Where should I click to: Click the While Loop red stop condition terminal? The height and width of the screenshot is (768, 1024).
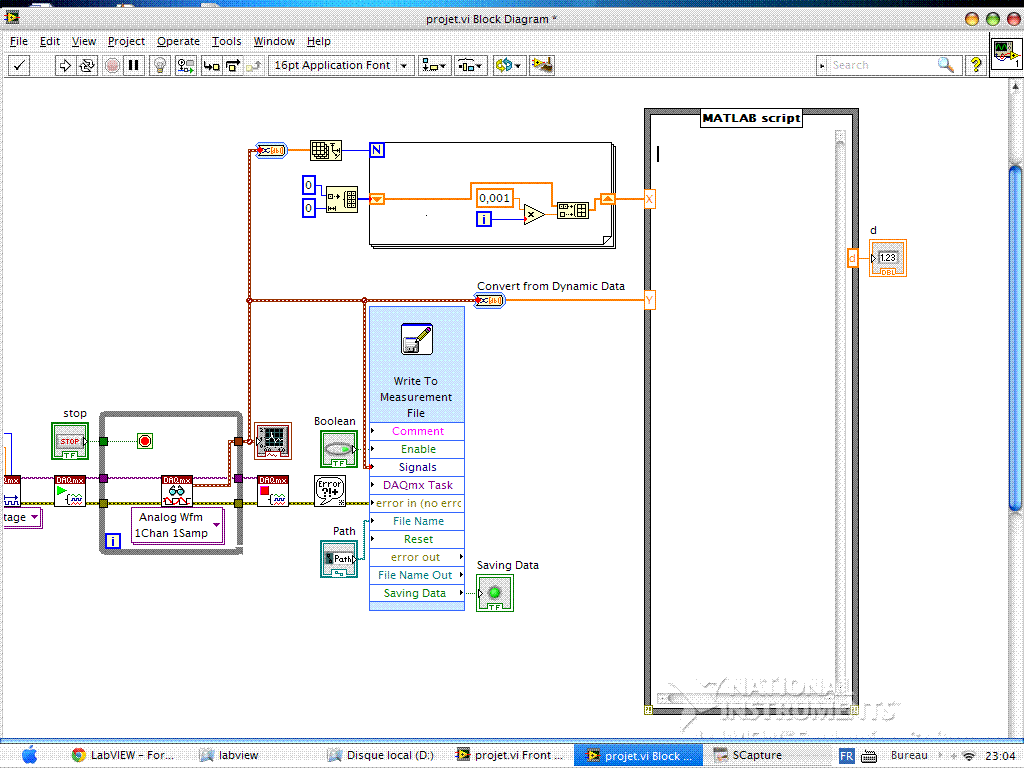point(145,441)
